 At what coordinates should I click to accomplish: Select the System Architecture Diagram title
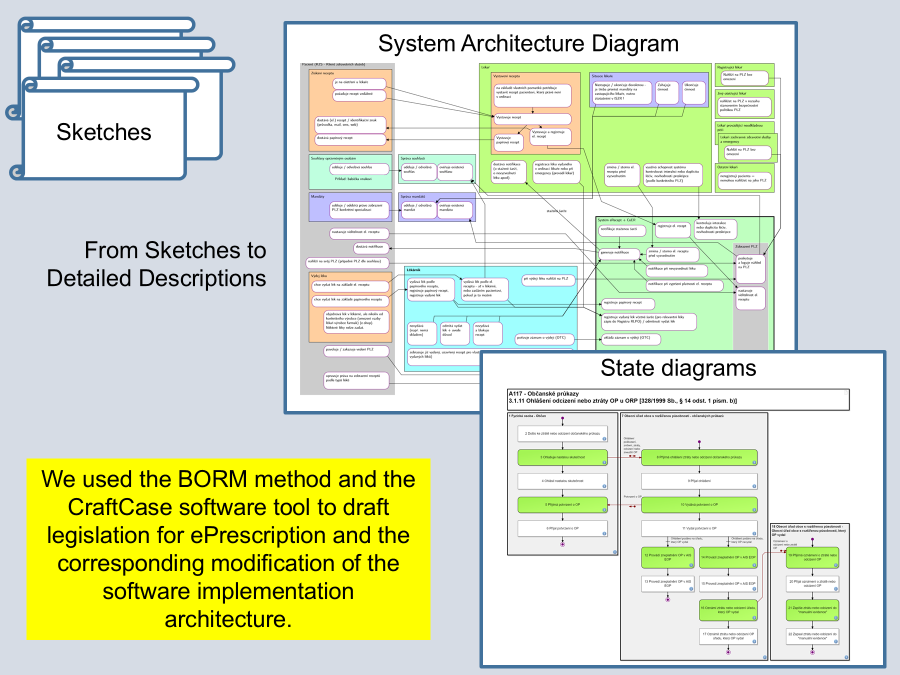528,44
